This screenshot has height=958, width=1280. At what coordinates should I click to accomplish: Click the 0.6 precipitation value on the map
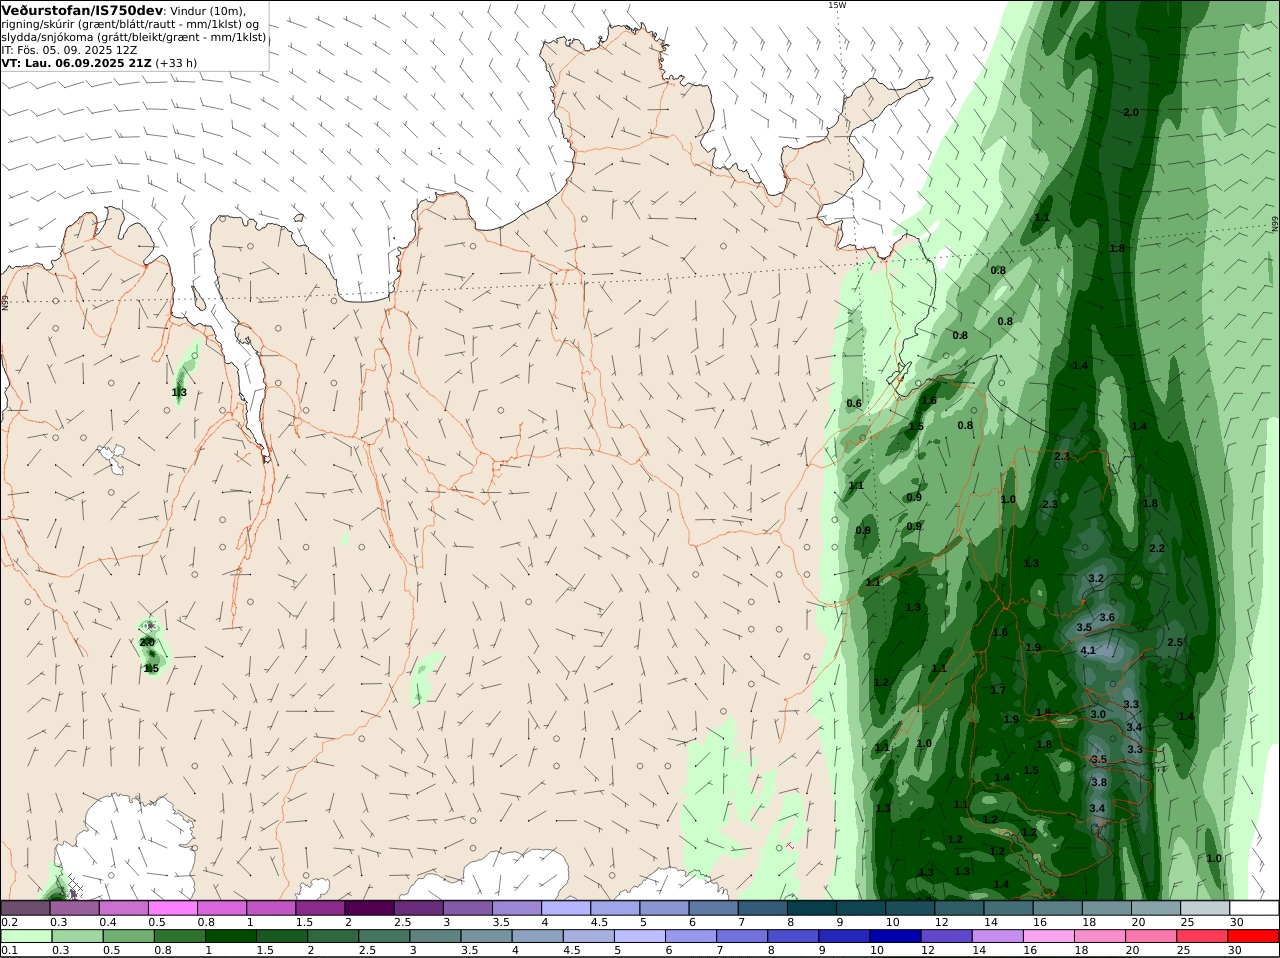click(854, 403)
